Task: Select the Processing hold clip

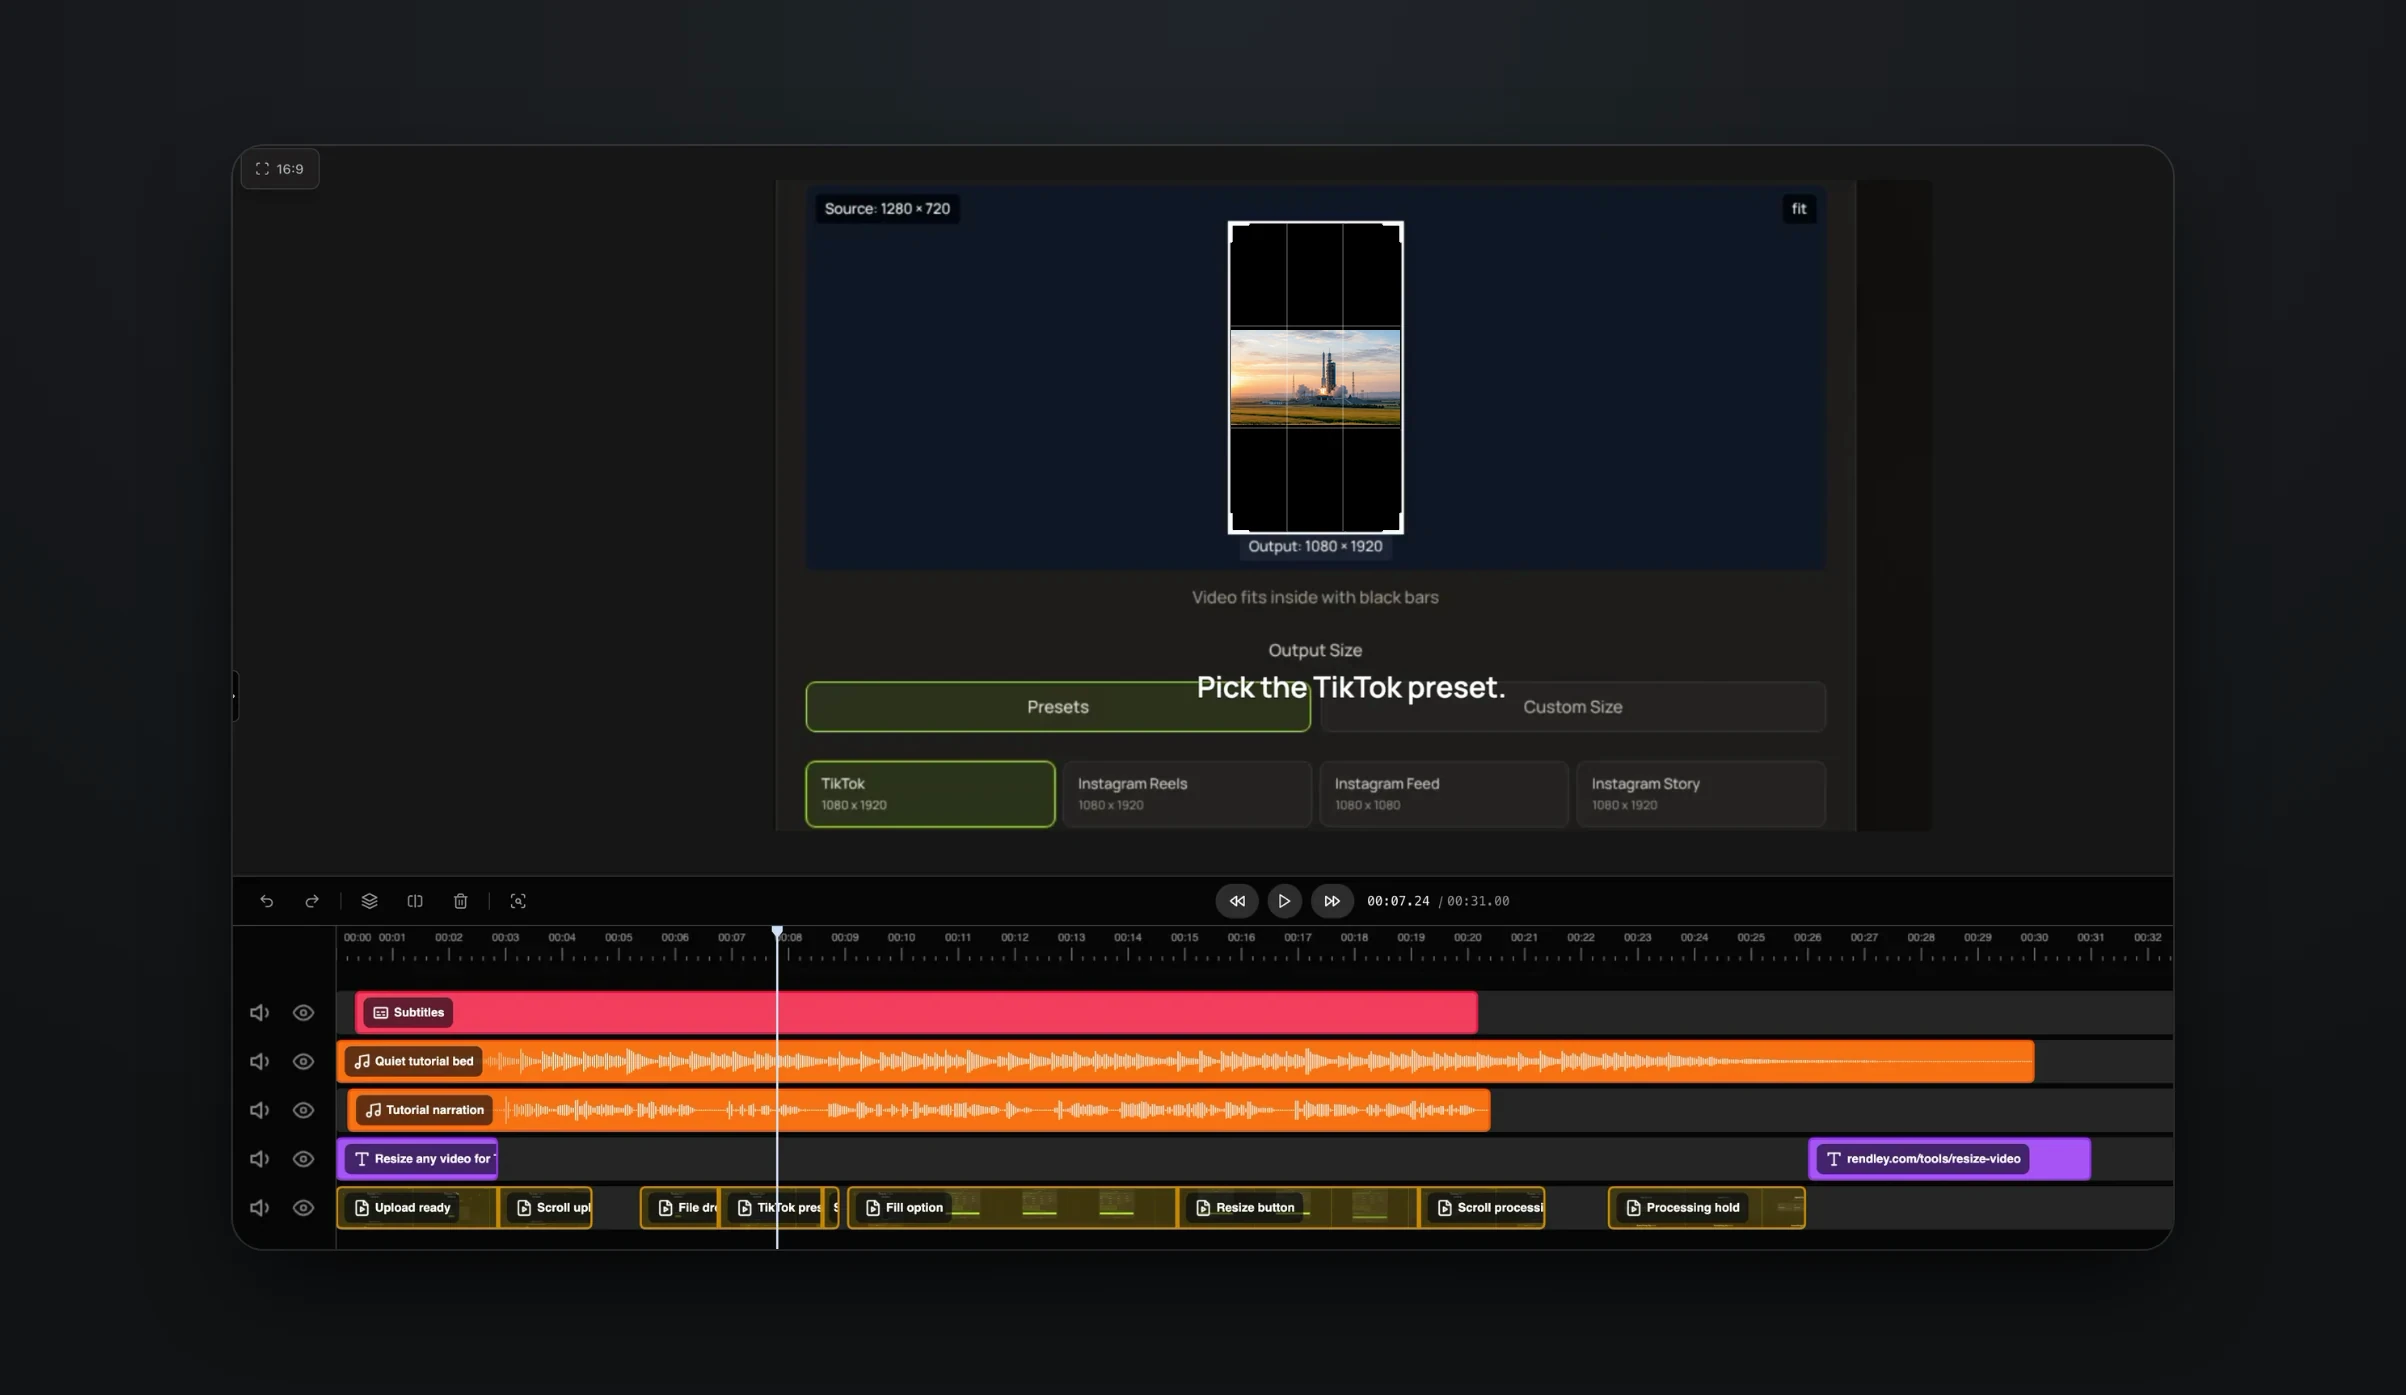Action: tap(1707, 1208)
